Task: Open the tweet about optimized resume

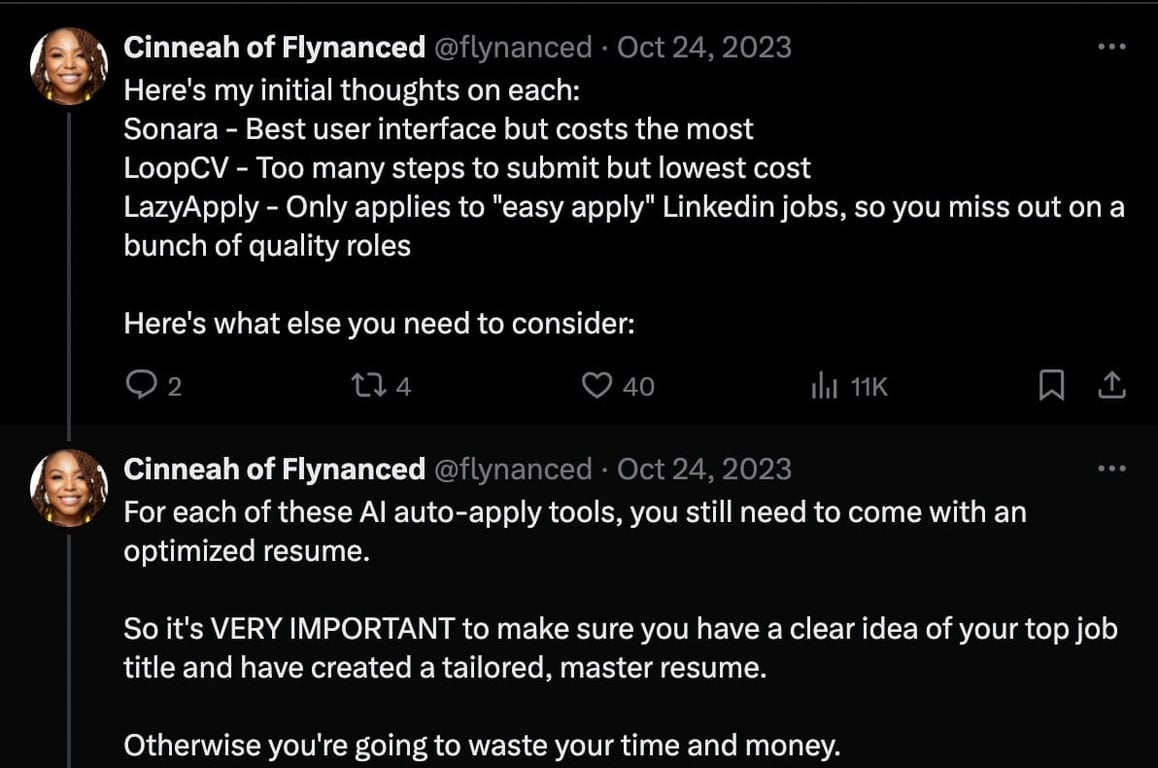Action: (x=620, y=628)
